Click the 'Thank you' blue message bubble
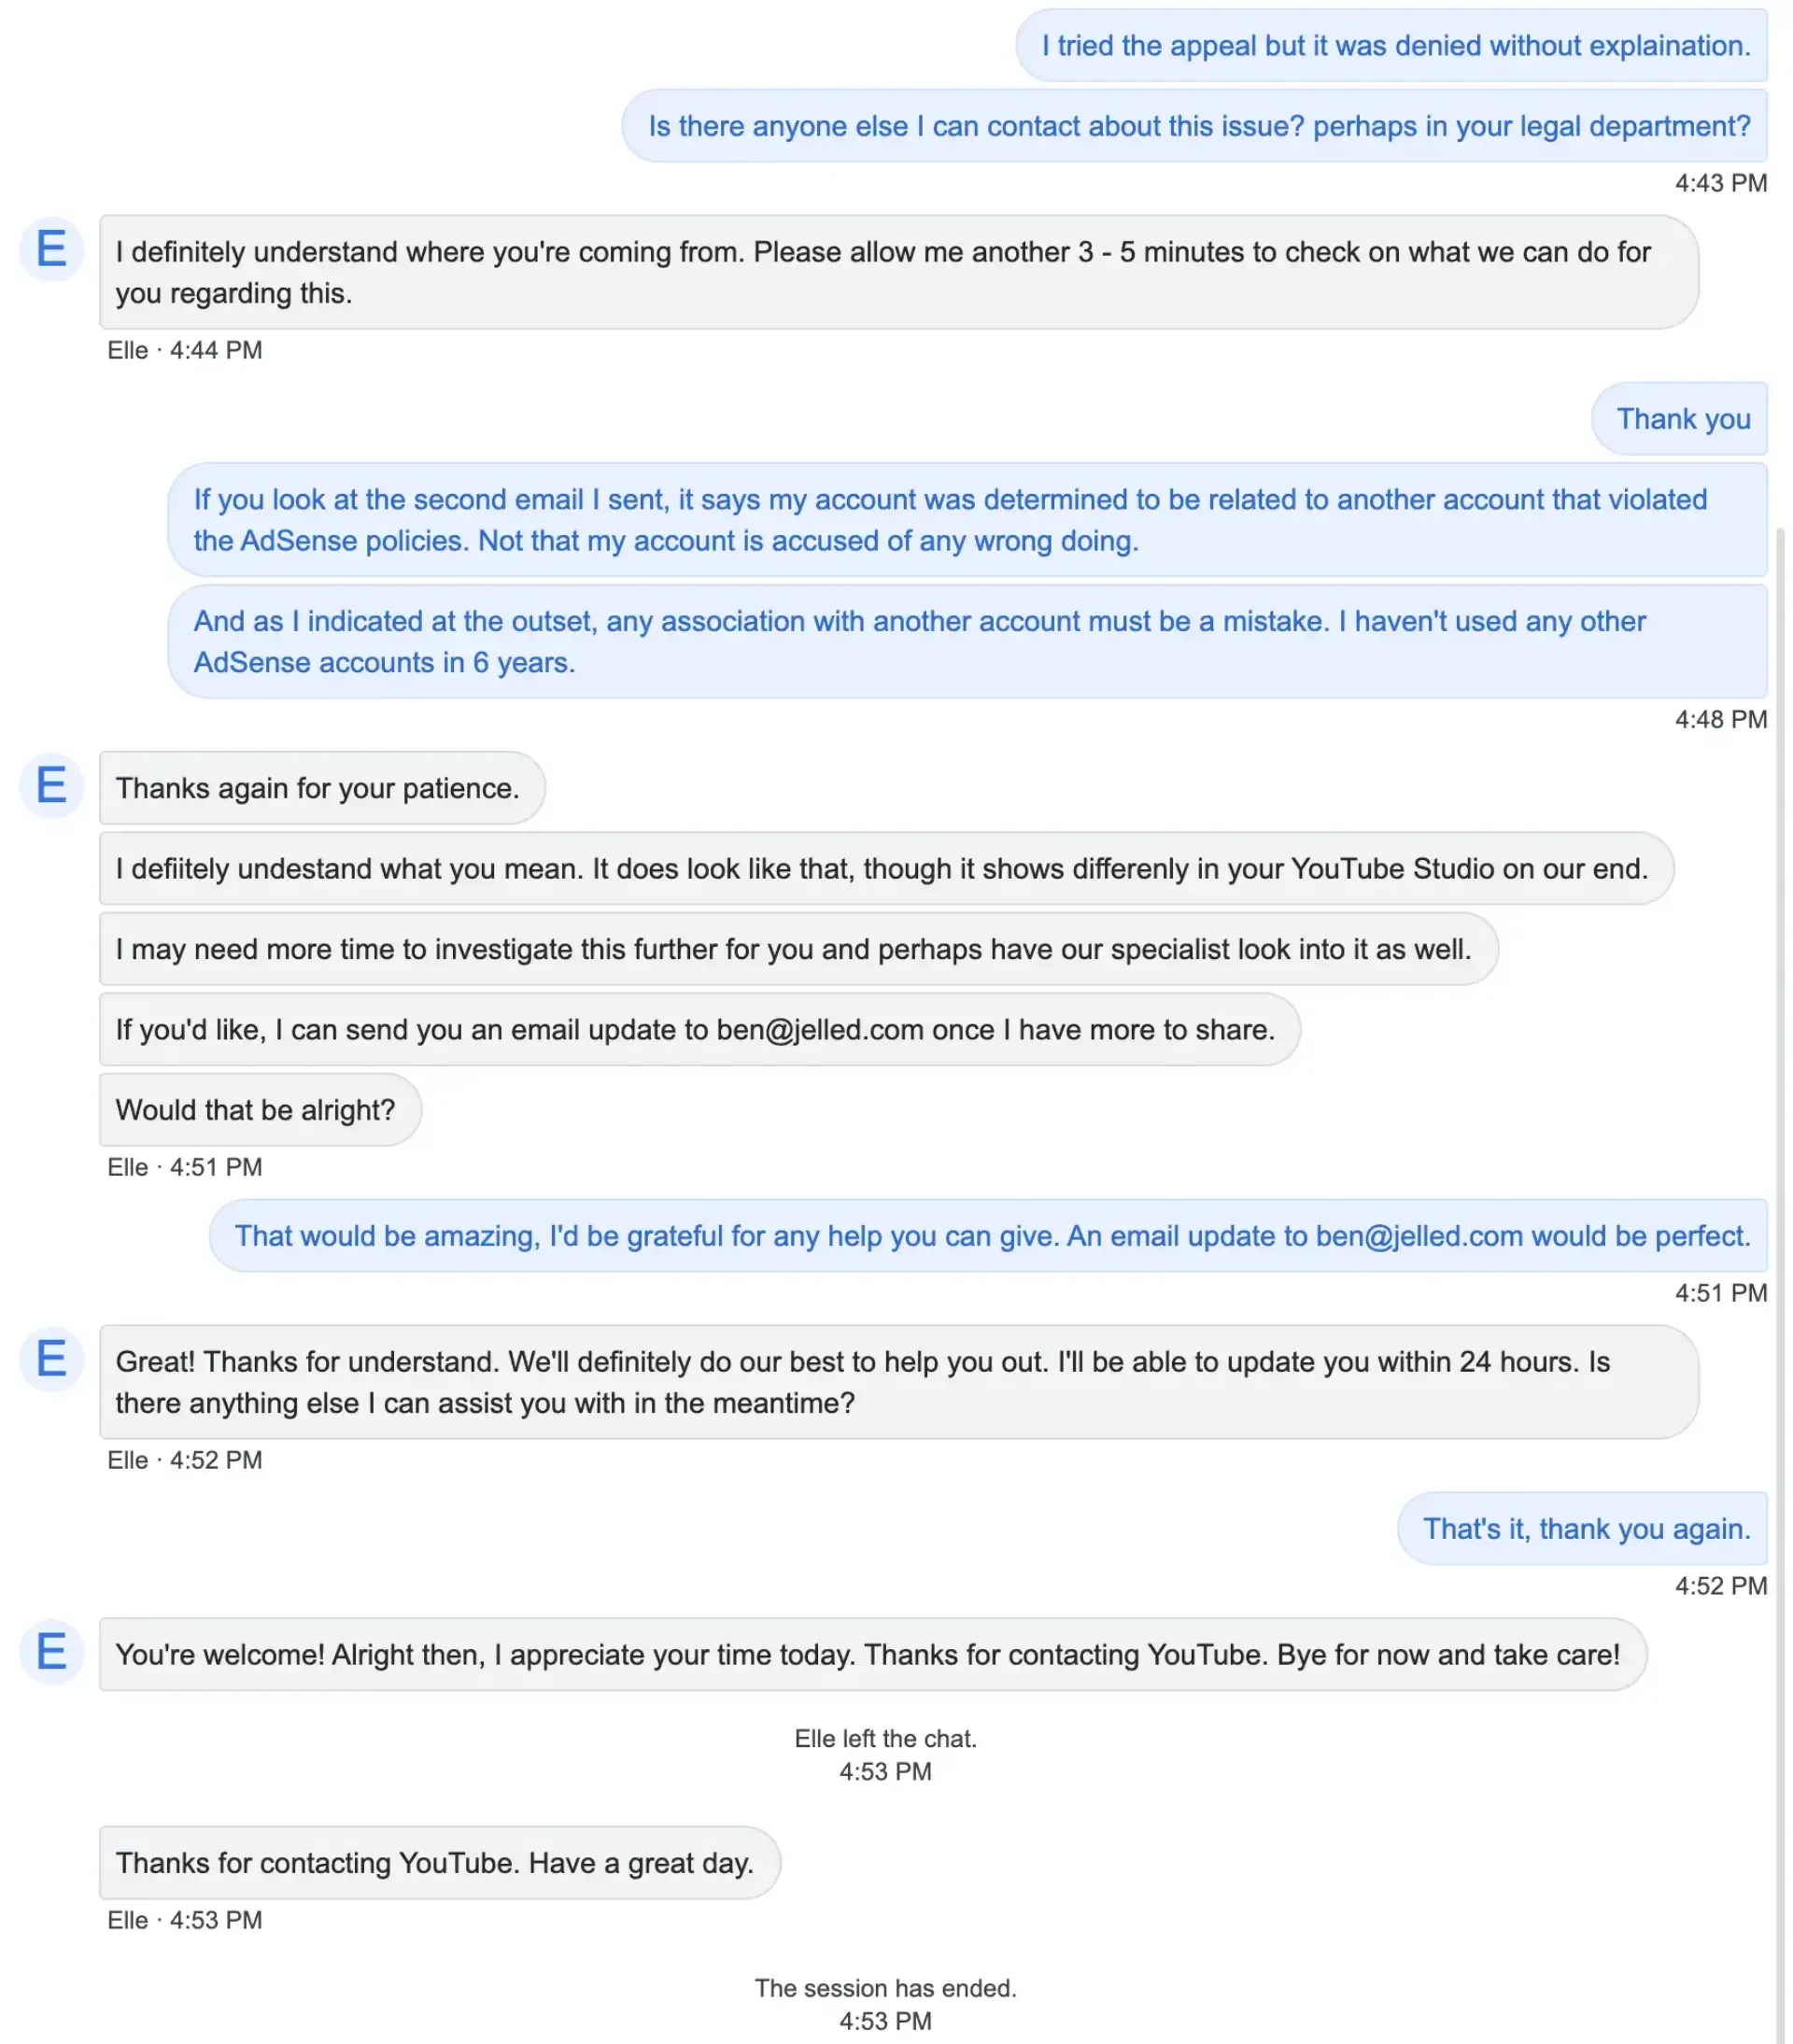 (1679, 419)
